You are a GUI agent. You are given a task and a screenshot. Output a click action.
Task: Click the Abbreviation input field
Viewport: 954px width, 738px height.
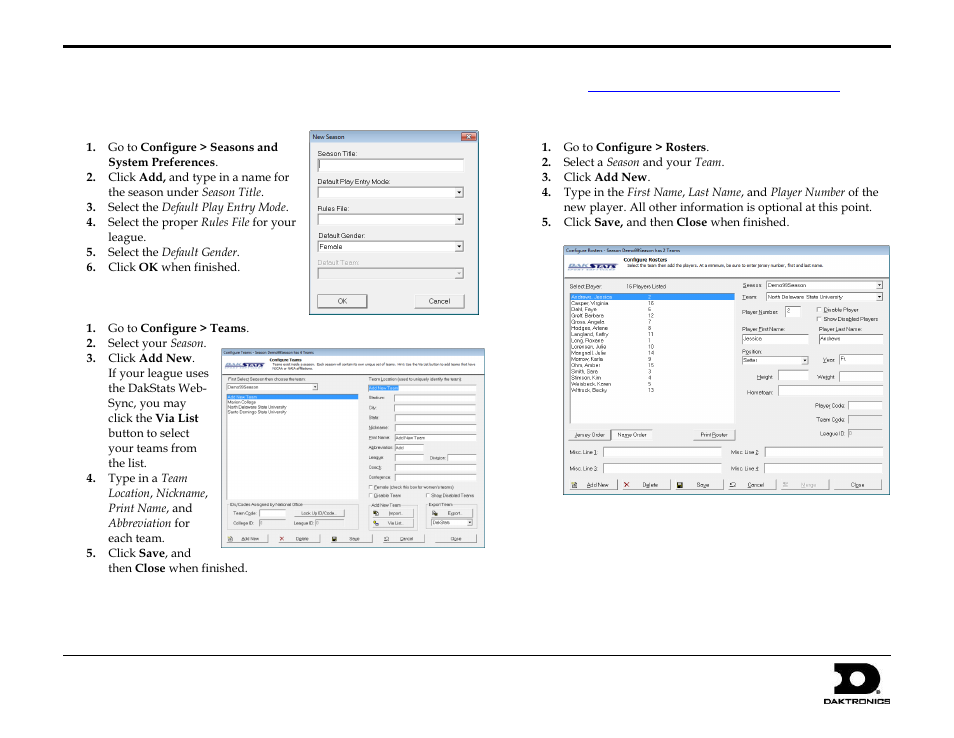409,448
